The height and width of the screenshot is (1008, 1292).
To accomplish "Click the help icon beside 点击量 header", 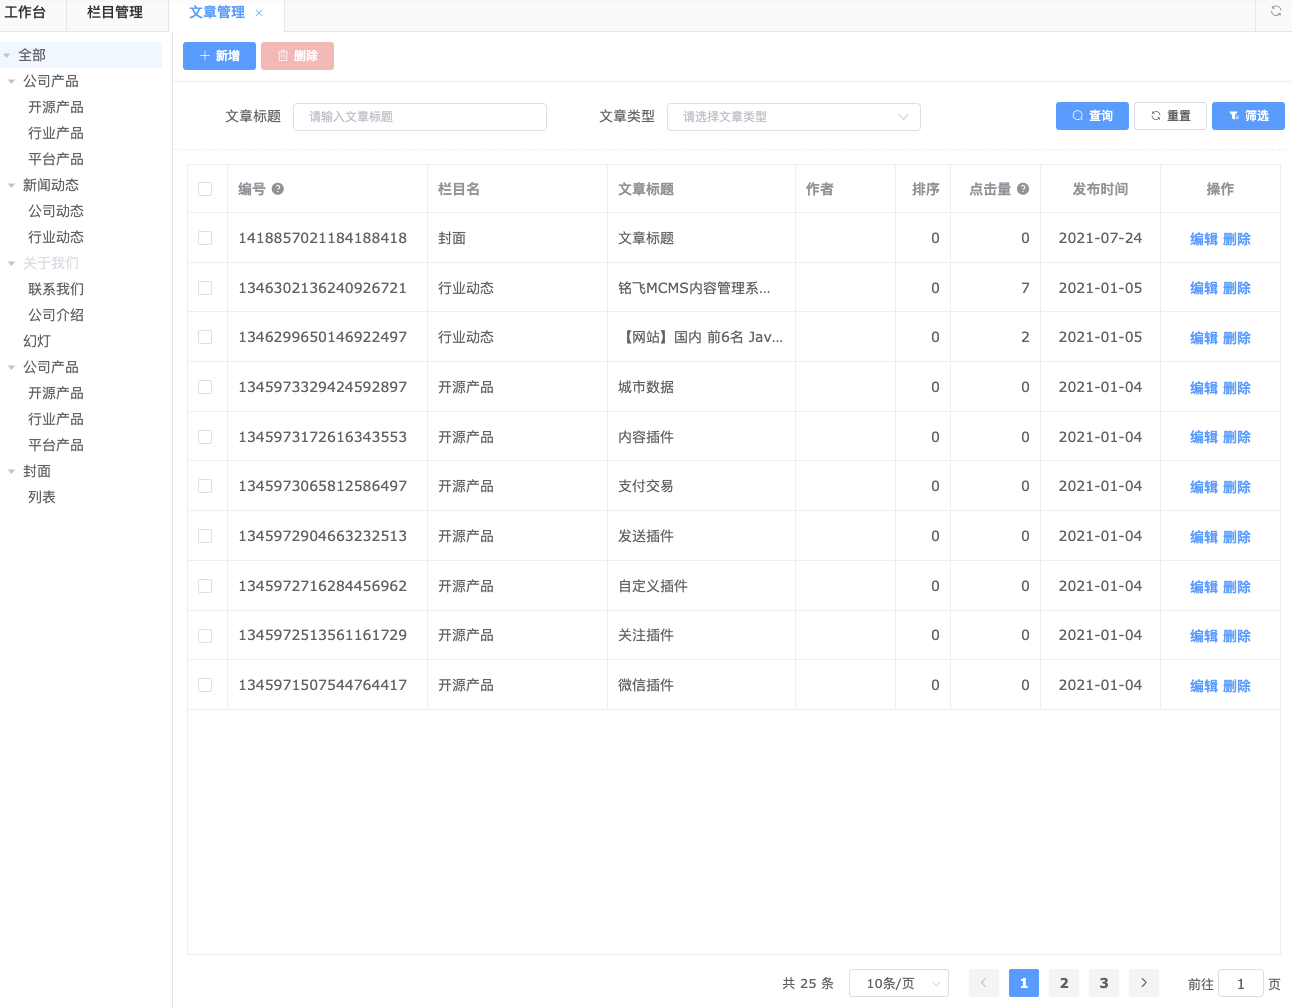I will 1023,189.
